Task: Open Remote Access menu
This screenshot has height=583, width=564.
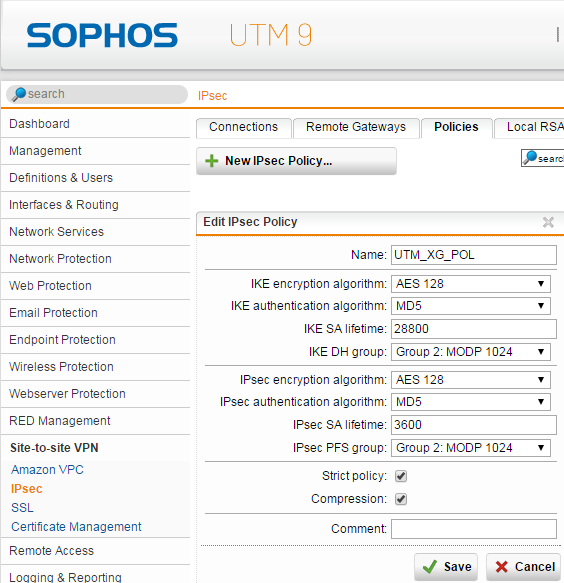Action: pyautogui.click(x=96, y=551)
